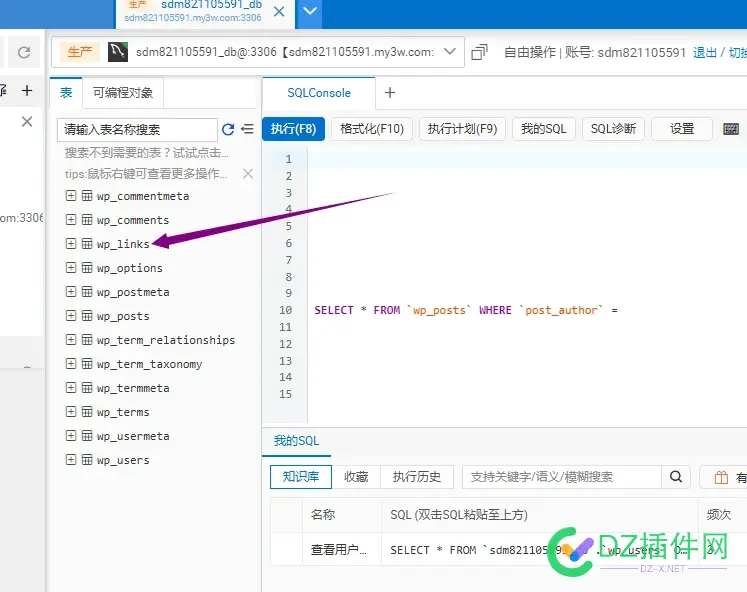Click the wp_terms table grid icon
Viewport: 747px width, 592px height.
click(x=87, y=411)
